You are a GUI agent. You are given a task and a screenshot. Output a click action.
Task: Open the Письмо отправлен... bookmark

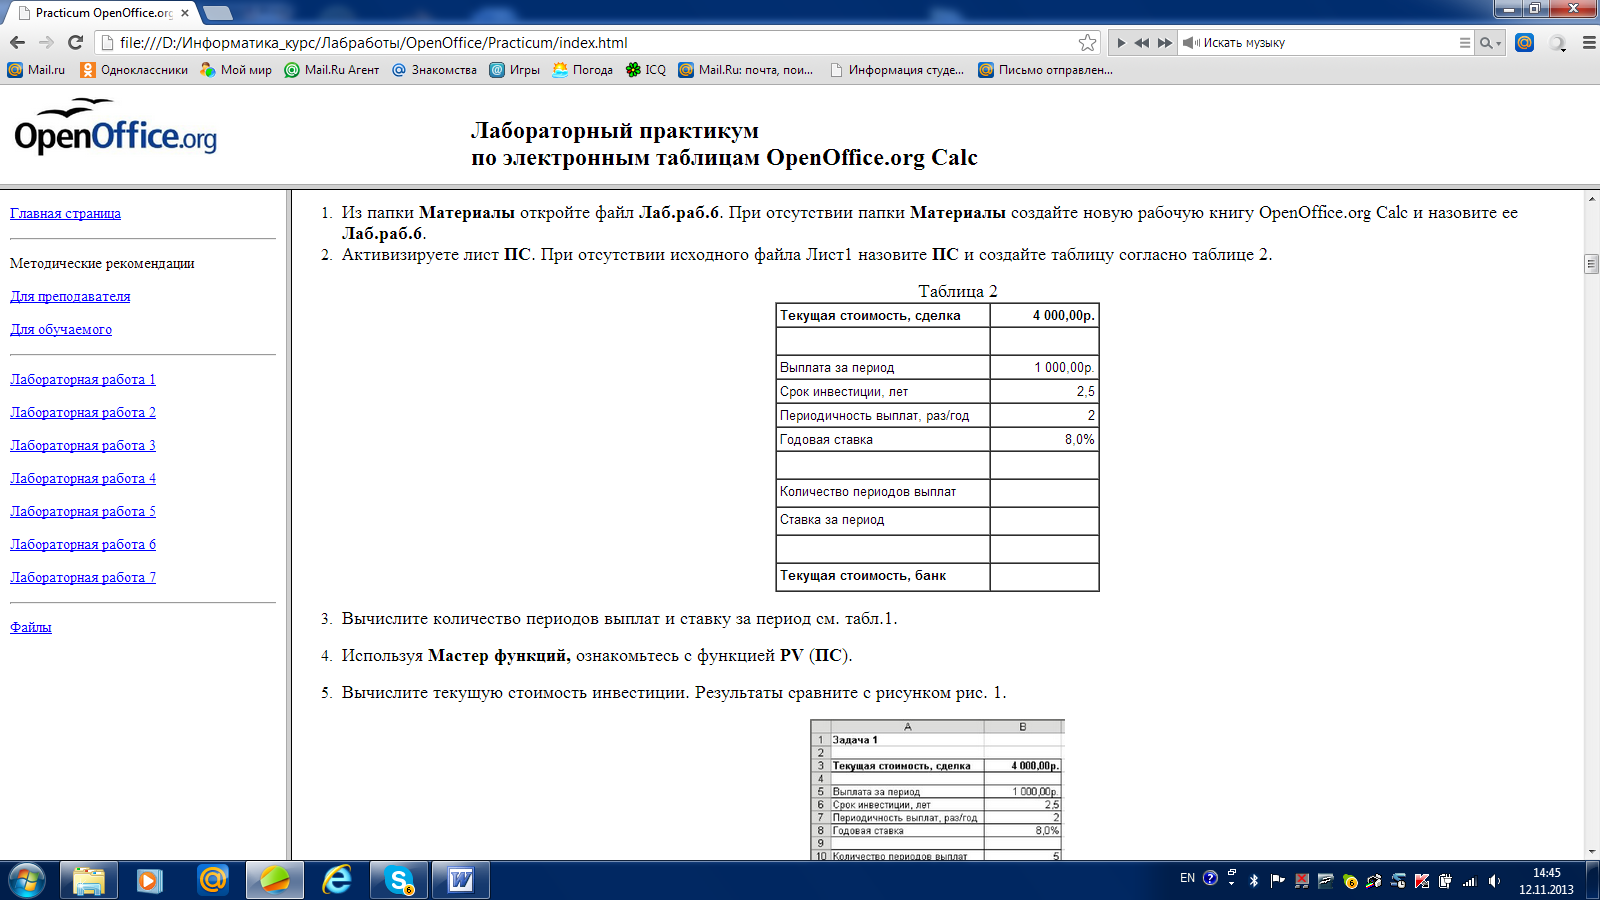tap(1045, 70)
